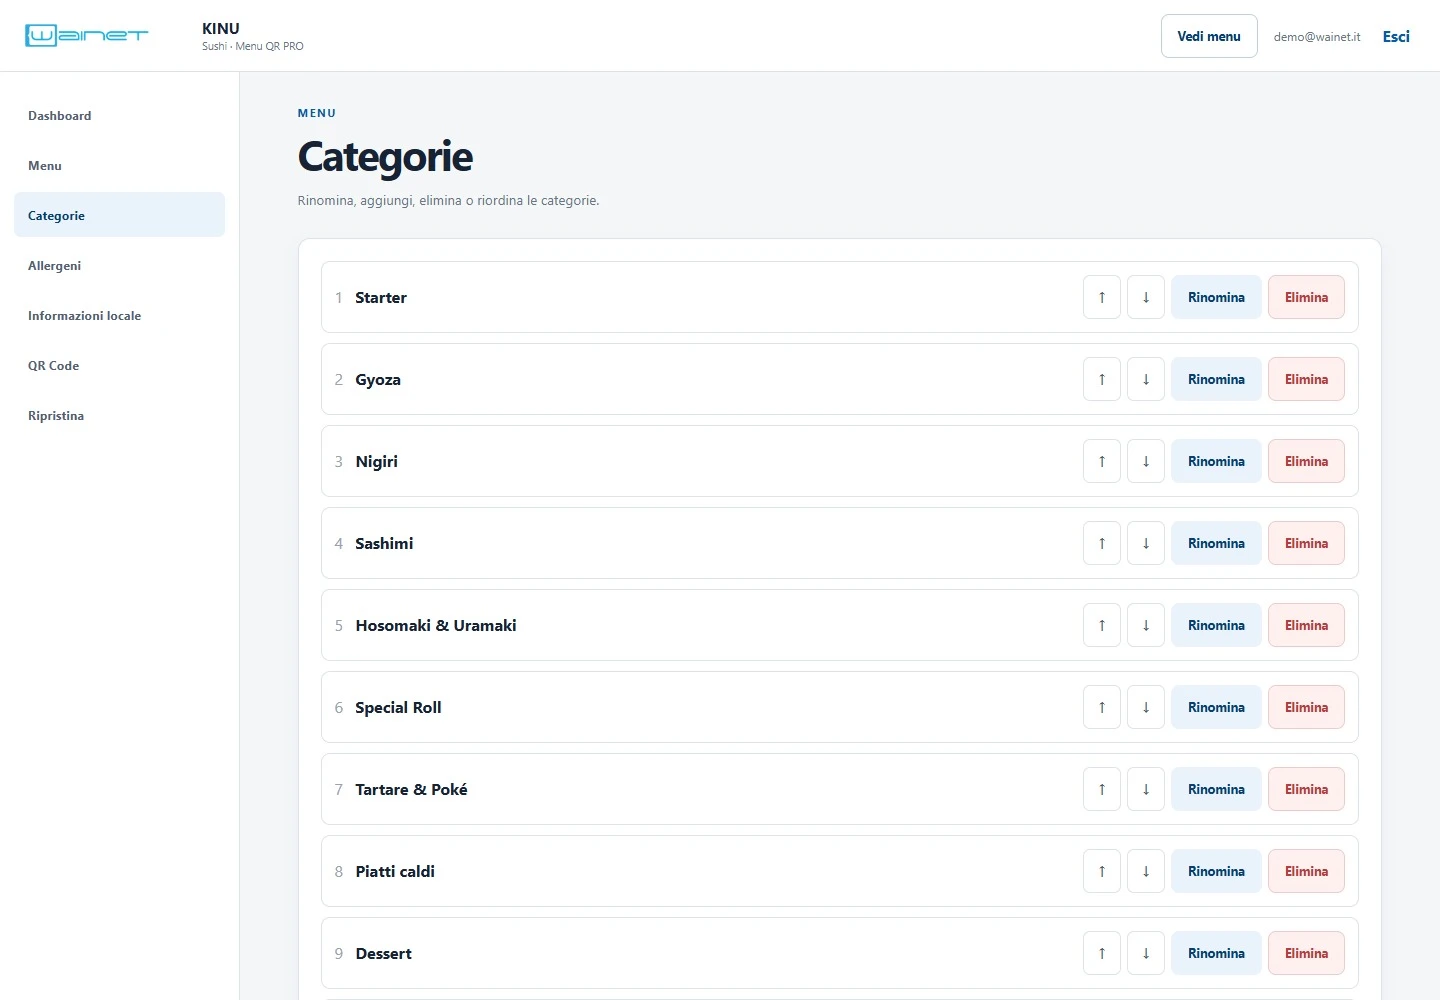
Task: Move Starter category down with arrow
Action: coord(1146,297)
